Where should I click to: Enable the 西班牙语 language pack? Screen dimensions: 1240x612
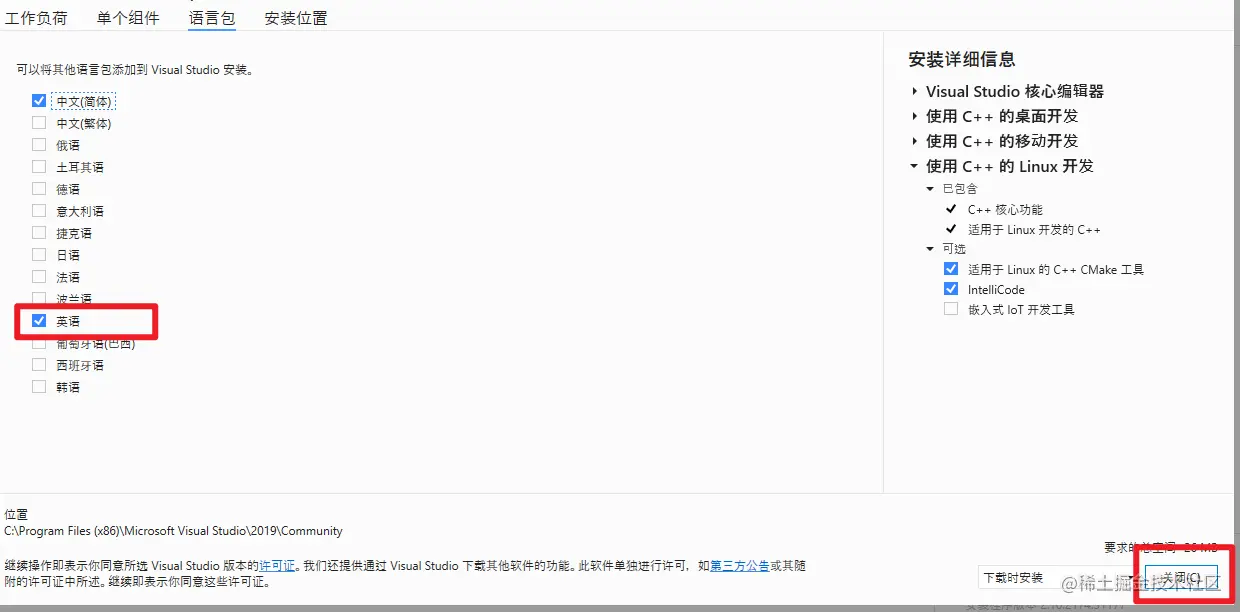pyautogui.click(x=39, y=365)
